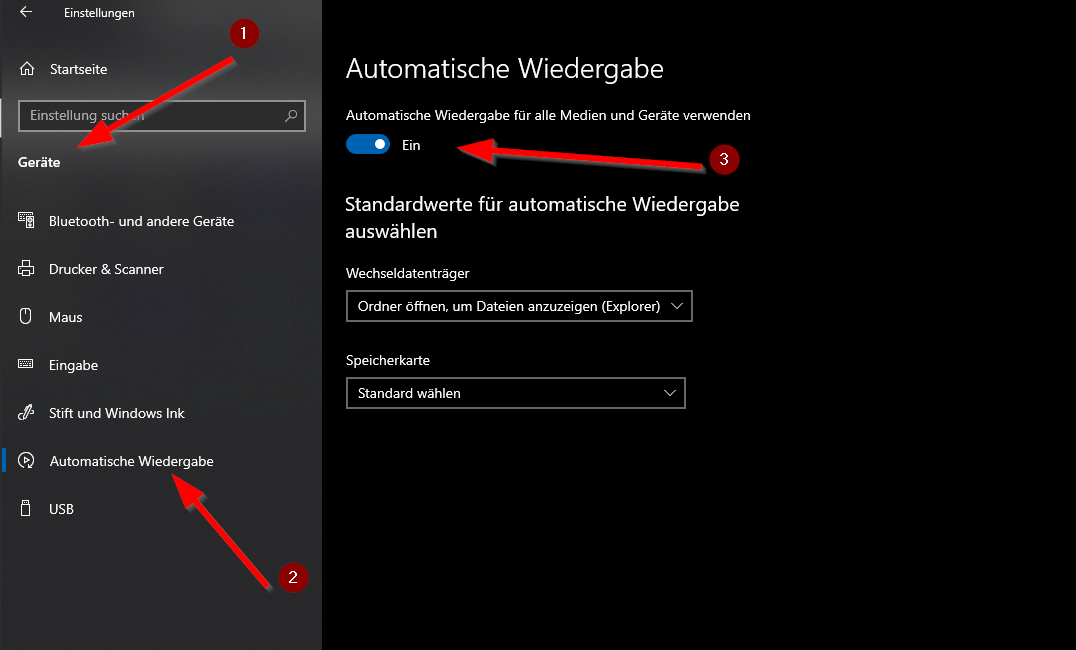This screenshot has width=1076, height=650.
Task: Click the Bluetooth devices icon
Action: pos(27,221)
